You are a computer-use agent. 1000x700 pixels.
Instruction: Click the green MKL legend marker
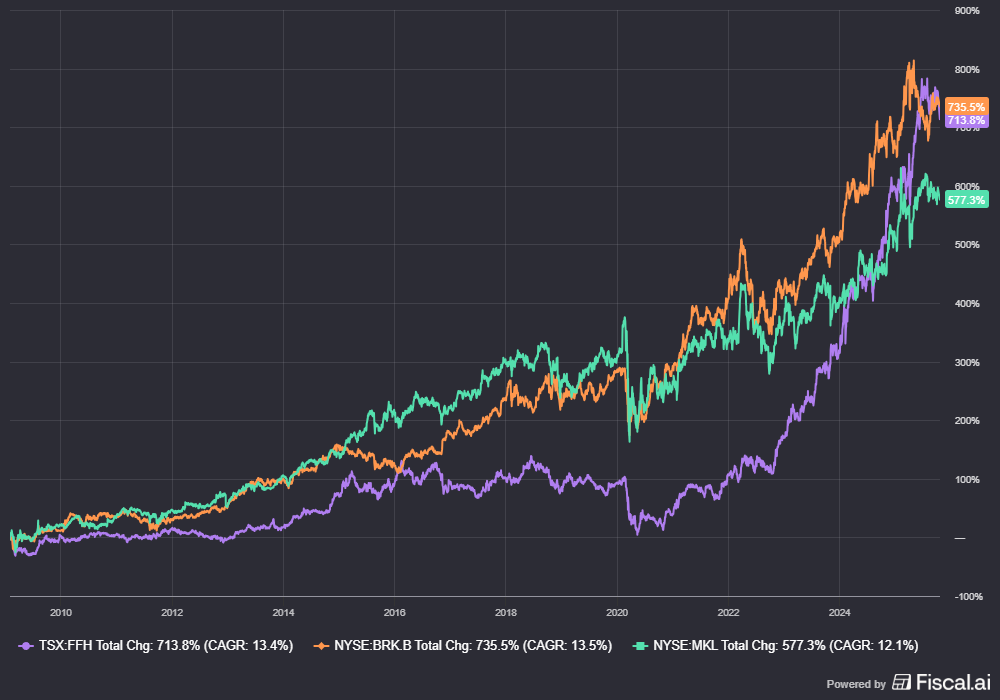[x=640, y=646]
